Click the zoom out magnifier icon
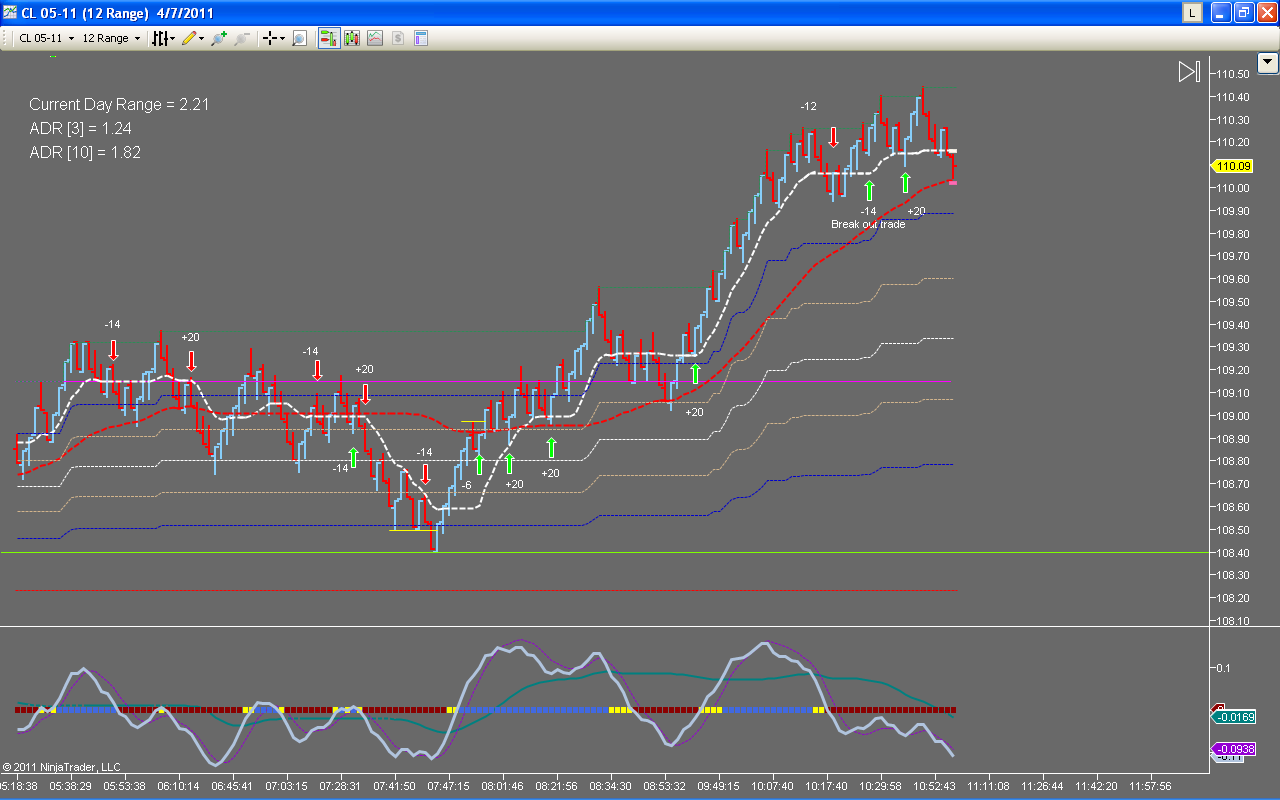1280x800 pixels. click(243, 38)
